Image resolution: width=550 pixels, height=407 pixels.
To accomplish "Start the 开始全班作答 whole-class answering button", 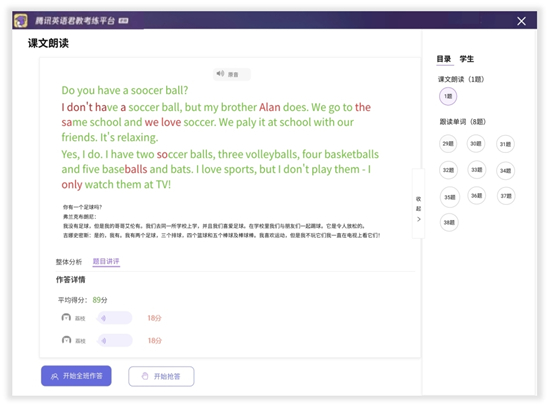I will (x=76, y=376).
